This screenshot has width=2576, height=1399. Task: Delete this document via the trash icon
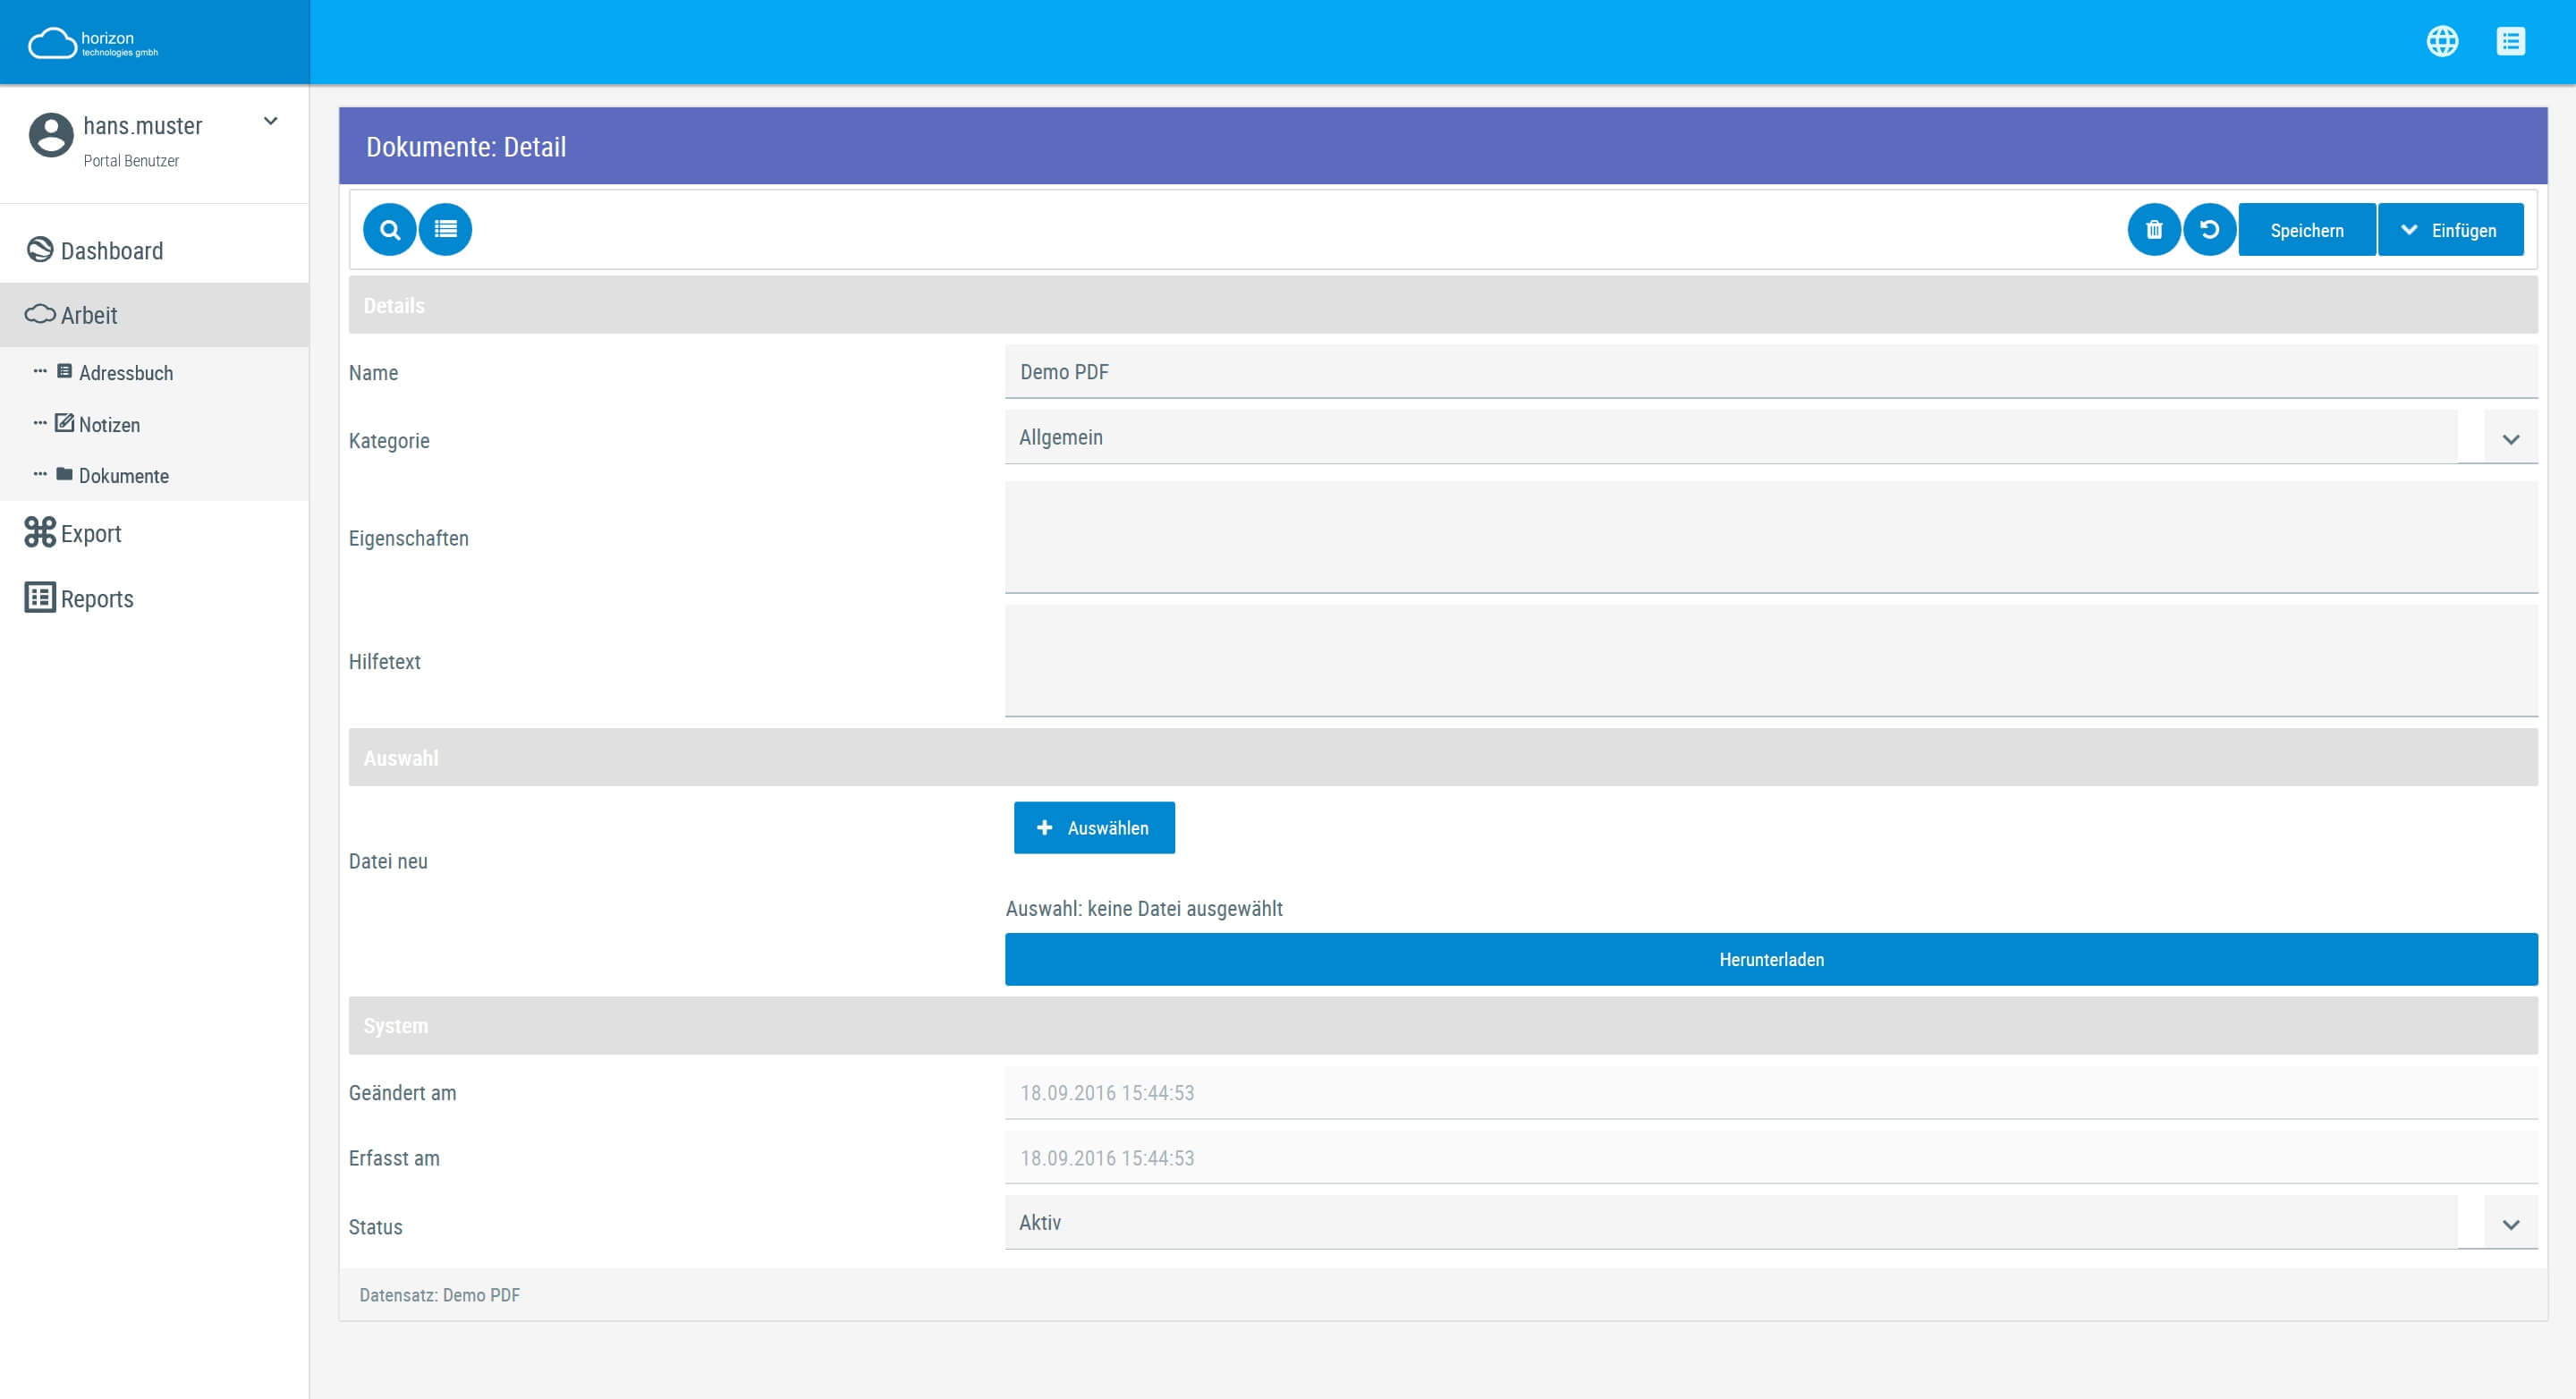pyautogui.click(x=2156, y=229)
